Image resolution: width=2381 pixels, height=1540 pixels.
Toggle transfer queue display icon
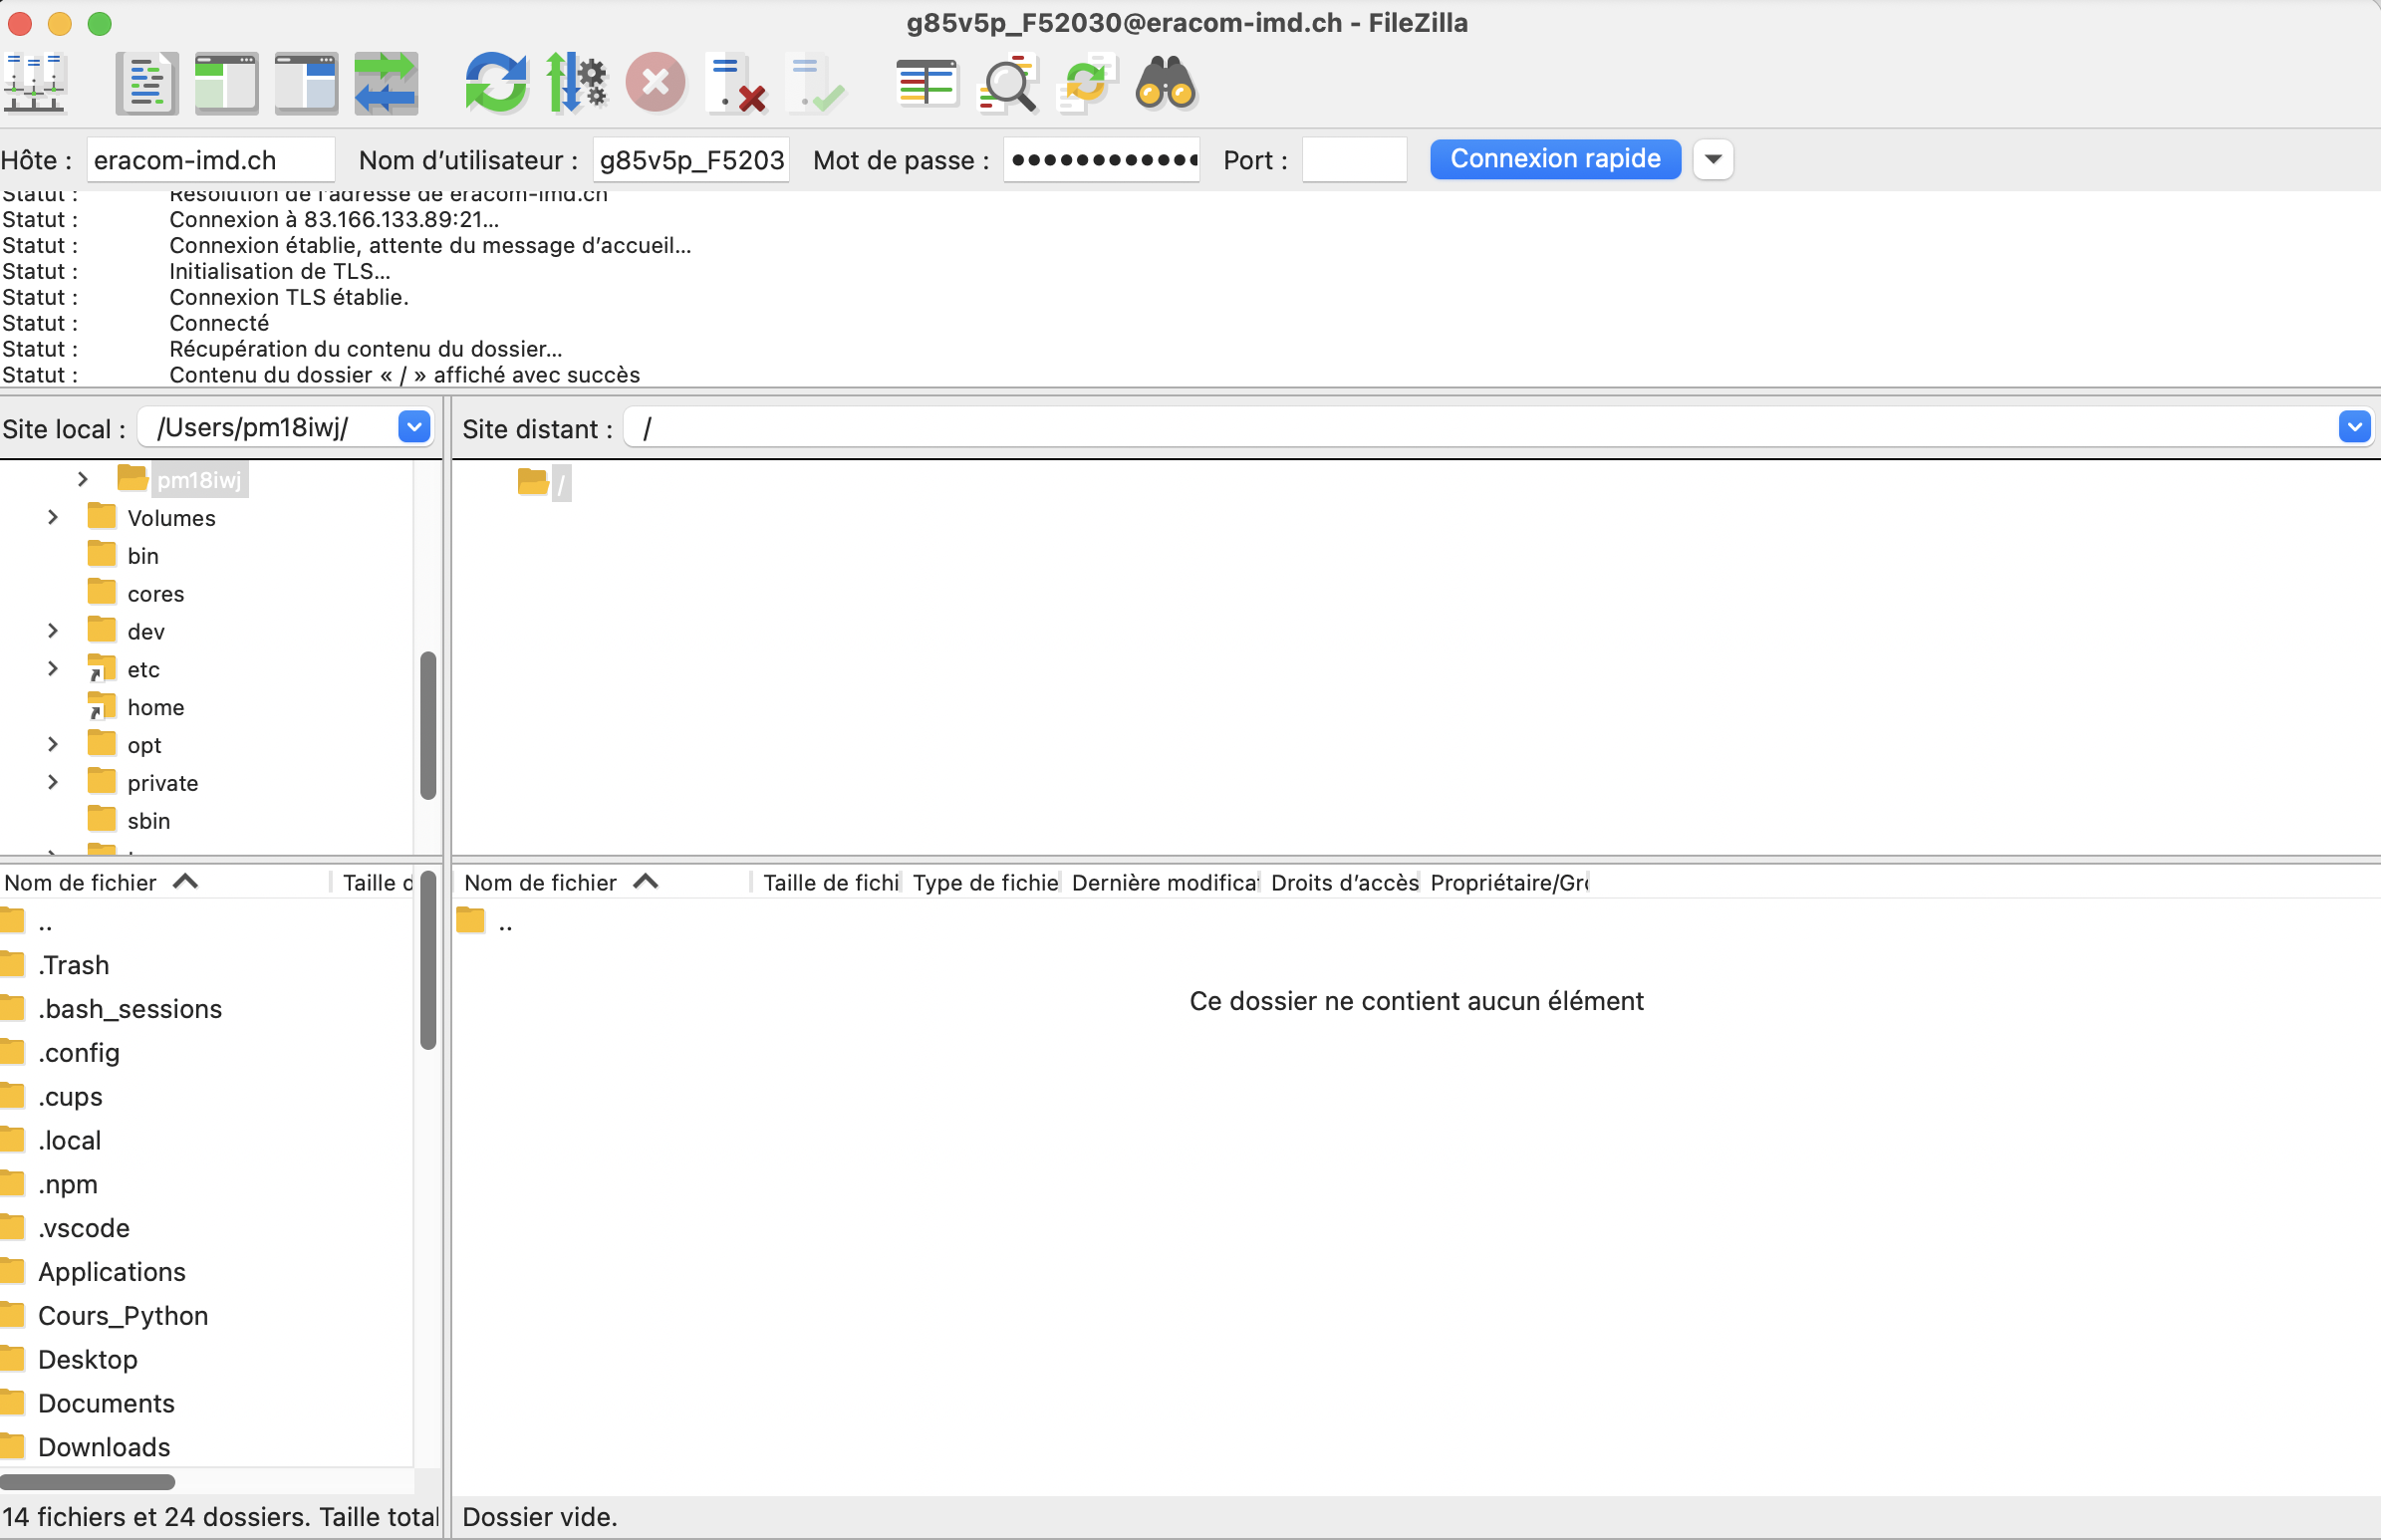pos(386,83)
